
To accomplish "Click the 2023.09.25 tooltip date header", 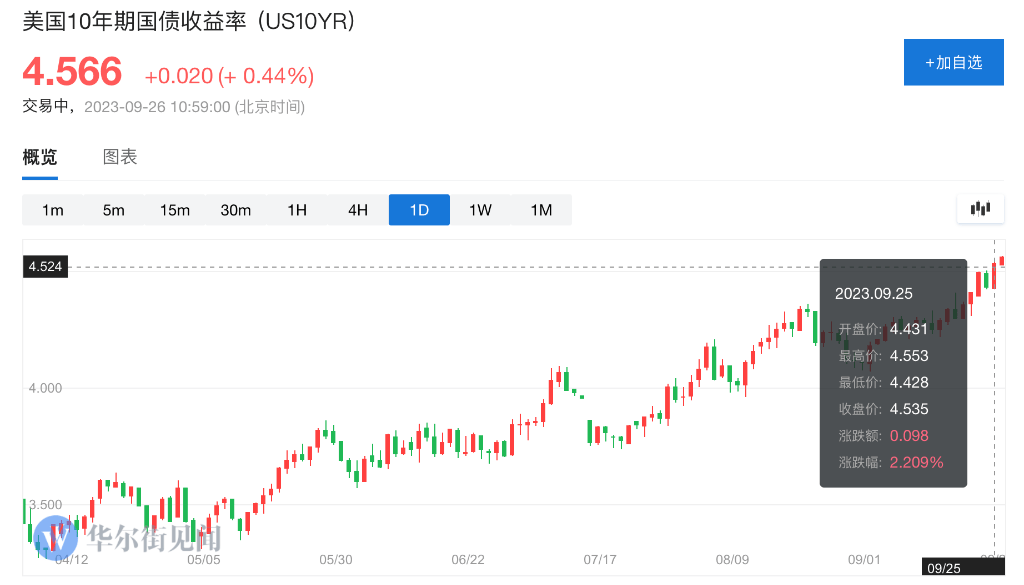I will coord(874,294).
